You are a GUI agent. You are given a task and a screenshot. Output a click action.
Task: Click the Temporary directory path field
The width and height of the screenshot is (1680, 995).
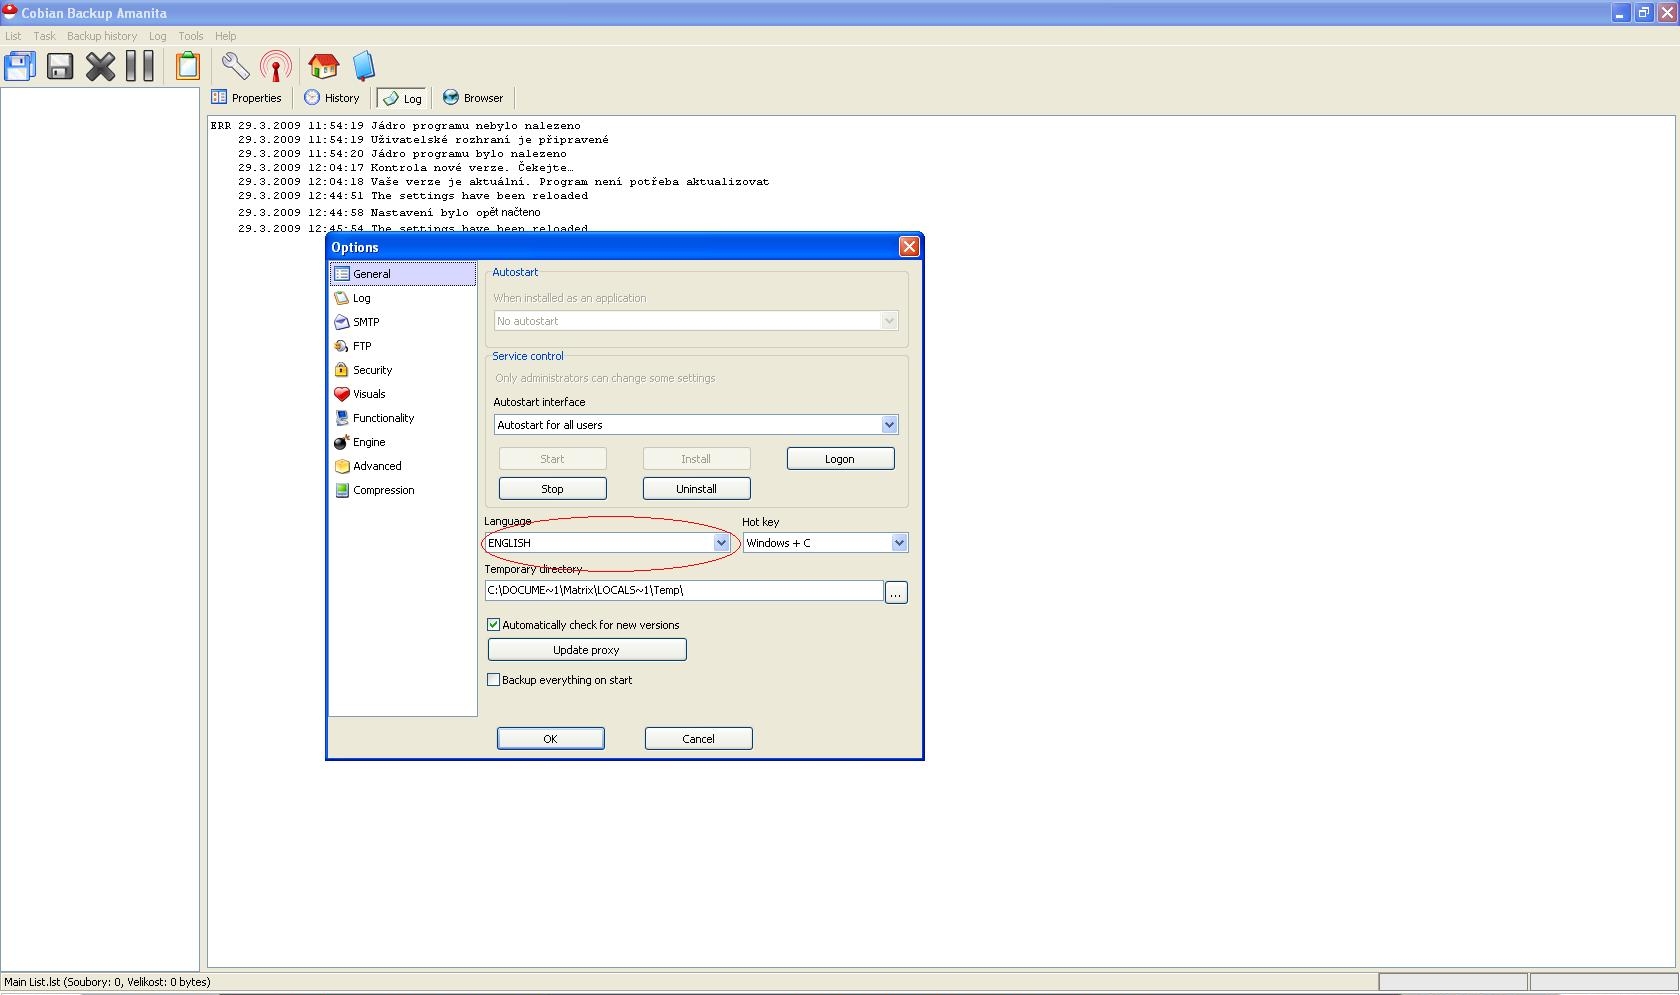coord(684,591)
